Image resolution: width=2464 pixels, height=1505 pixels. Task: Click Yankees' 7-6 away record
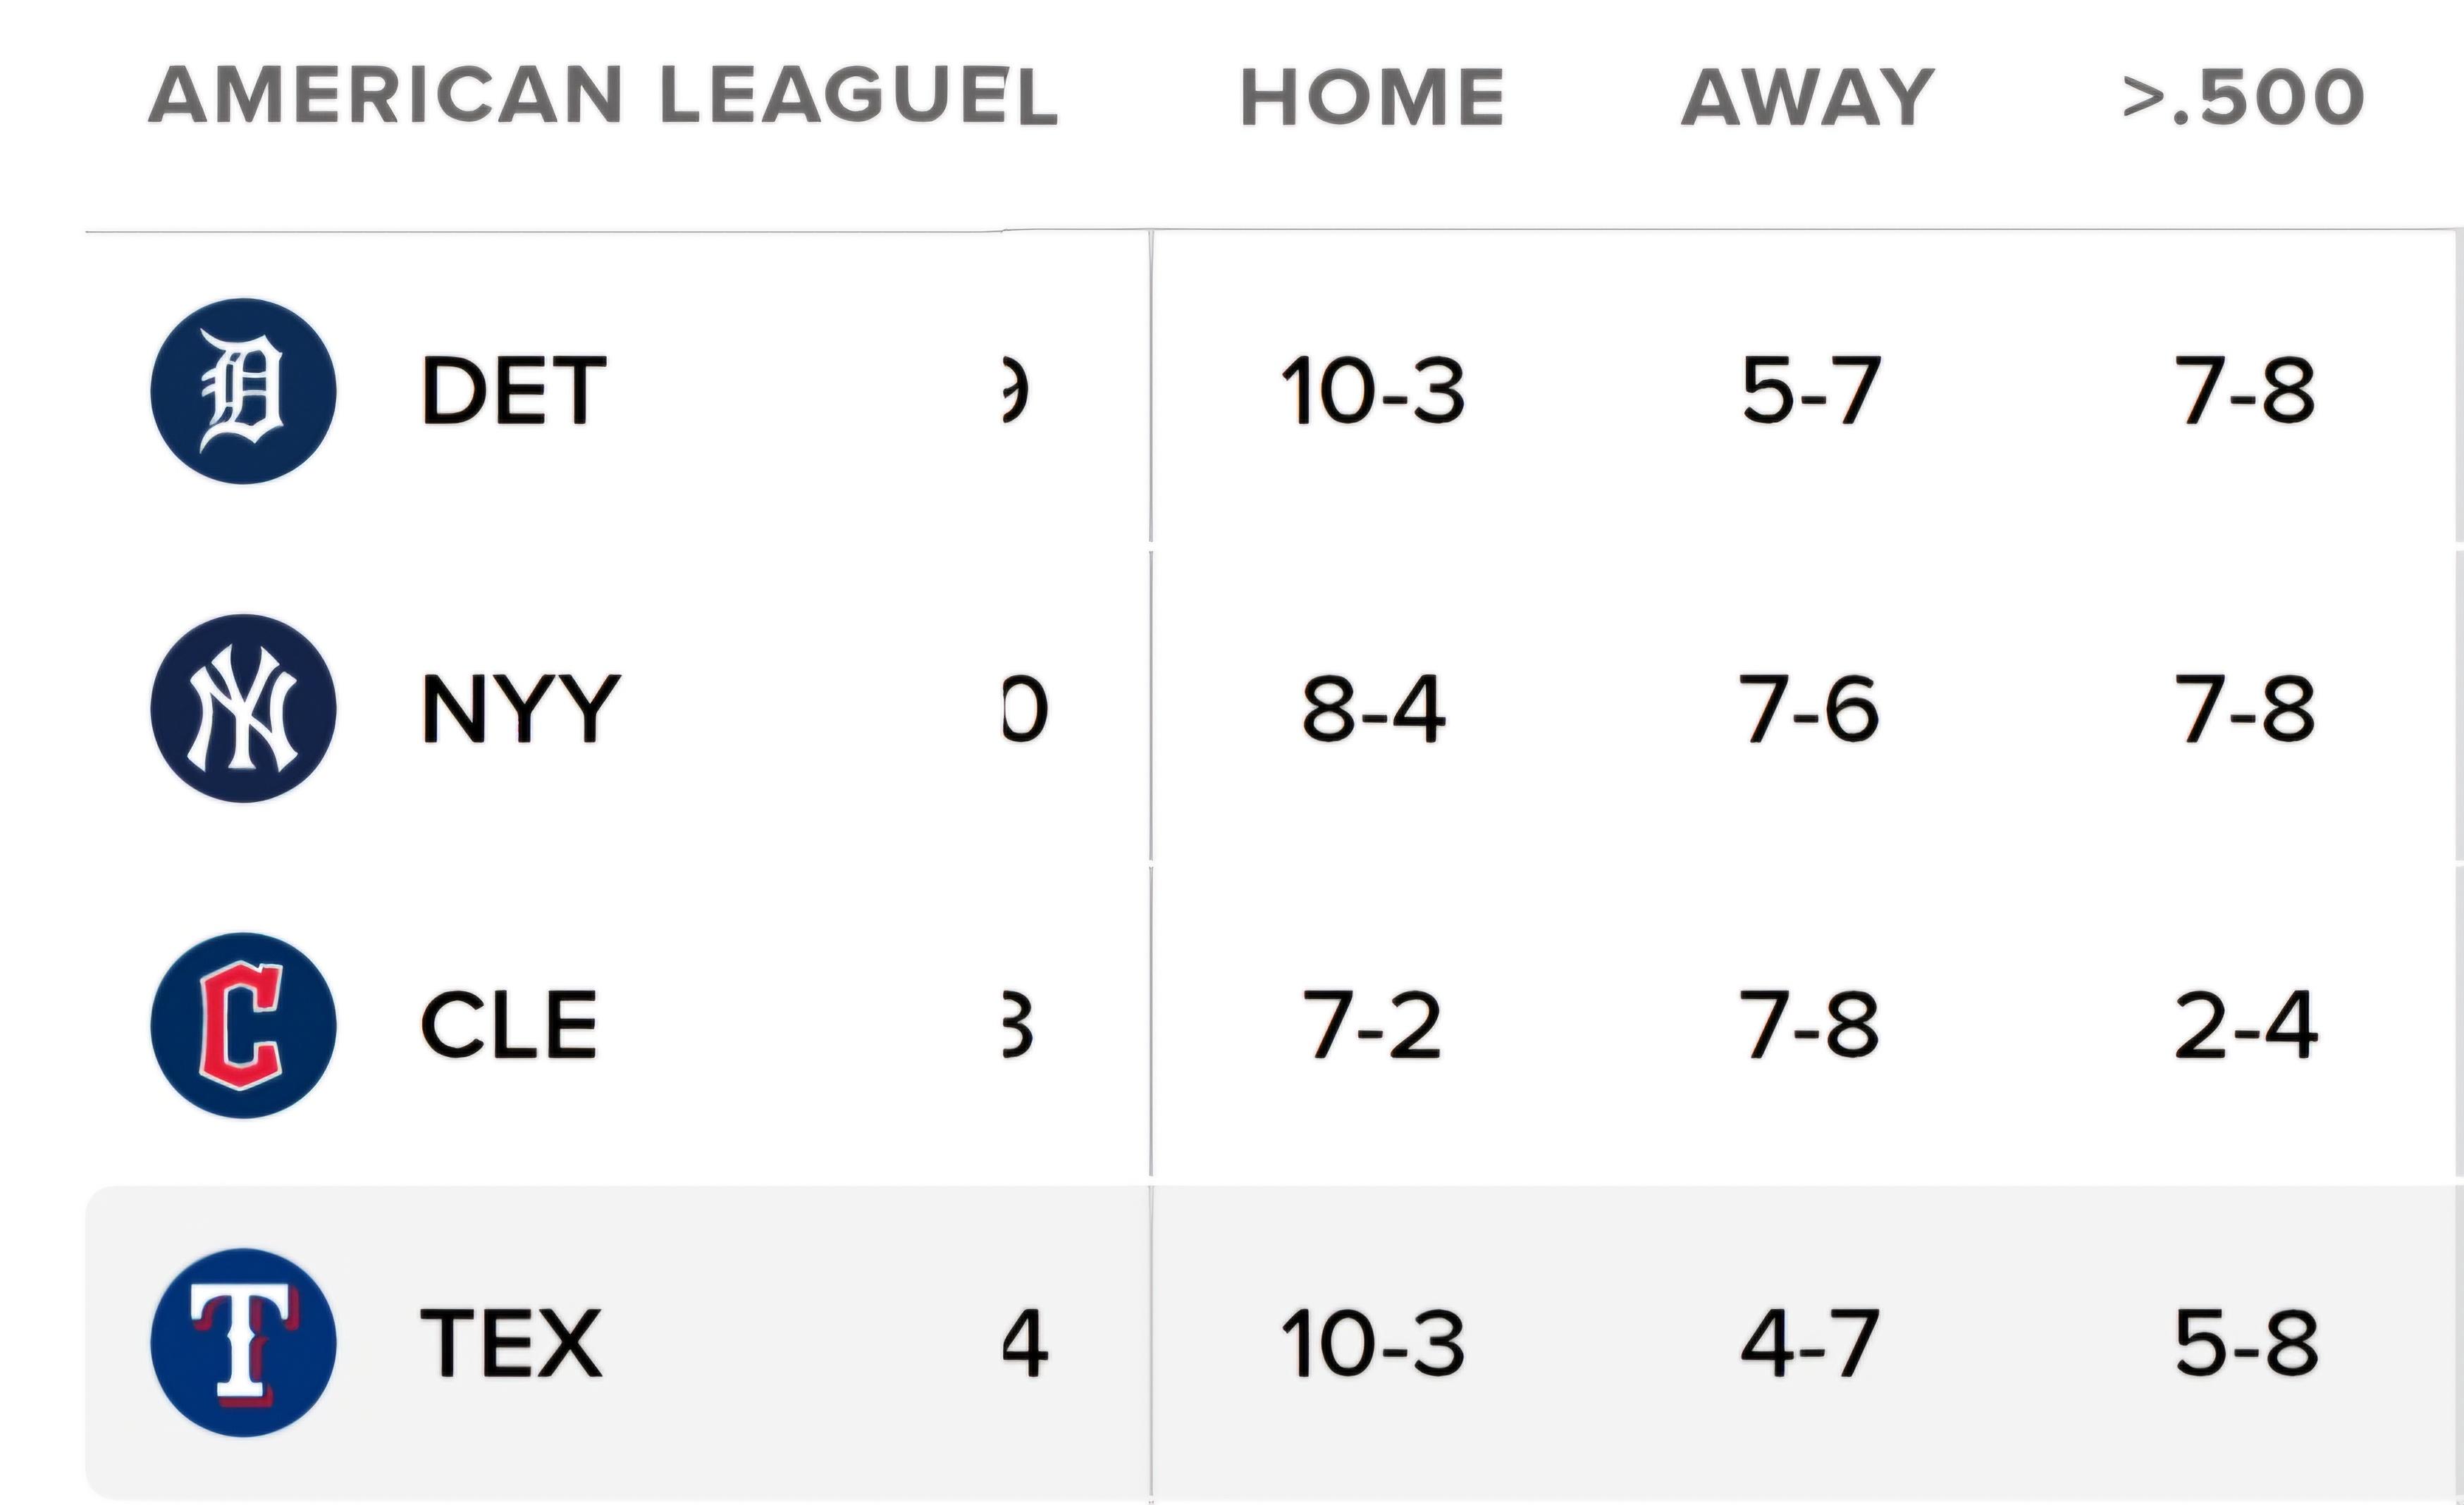(x=1810, y=709)
